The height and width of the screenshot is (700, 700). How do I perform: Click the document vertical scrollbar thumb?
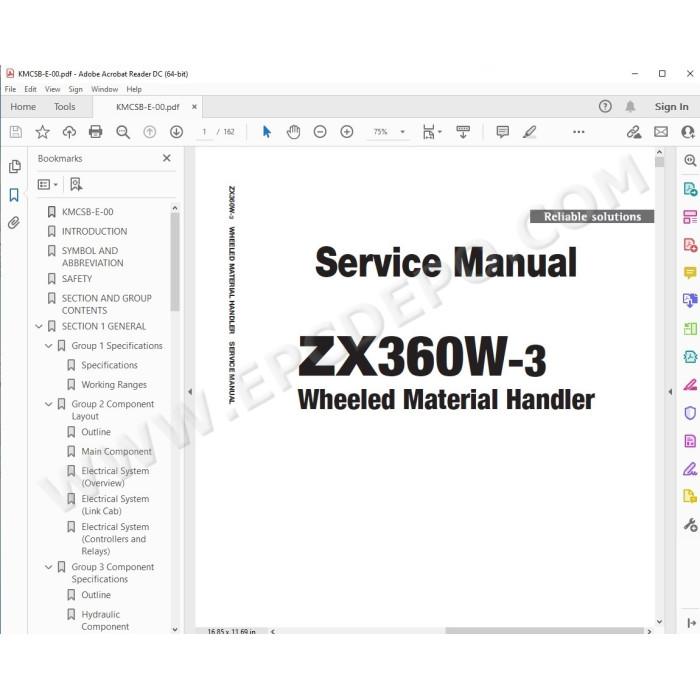tap(659, 162)
